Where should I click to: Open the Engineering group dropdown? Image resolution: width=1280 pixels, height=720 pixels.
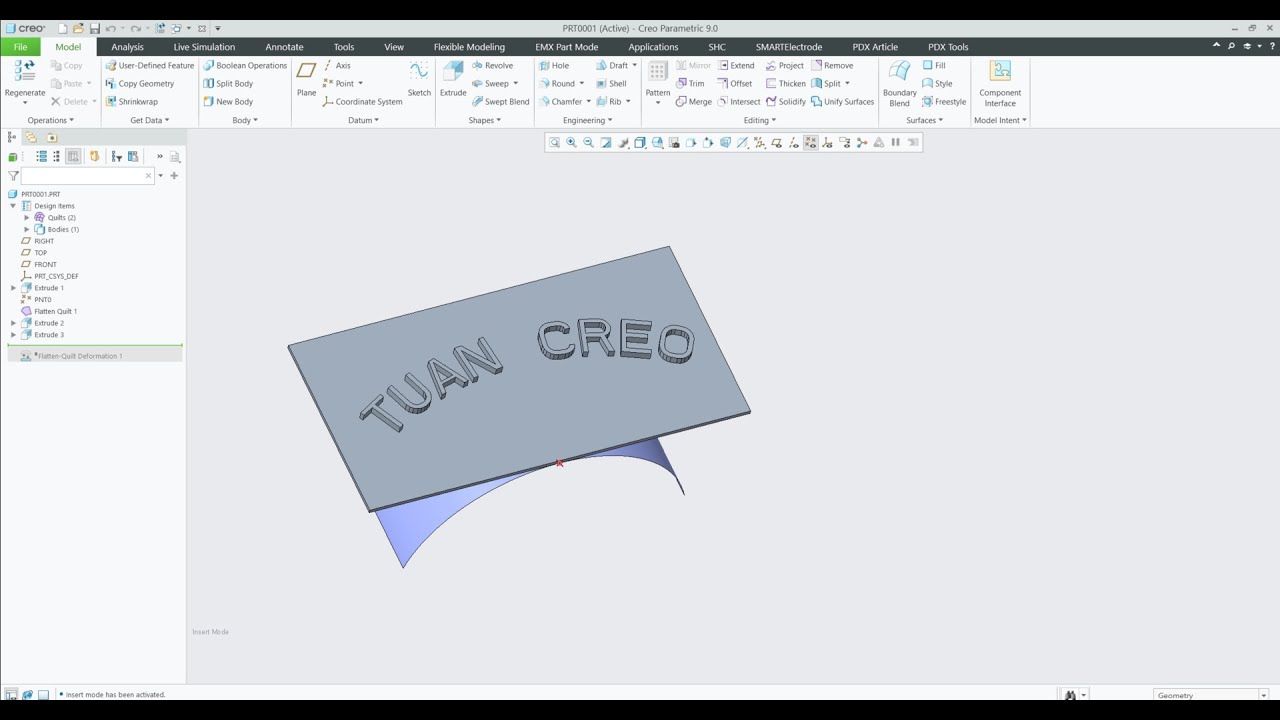pos(588,120)
